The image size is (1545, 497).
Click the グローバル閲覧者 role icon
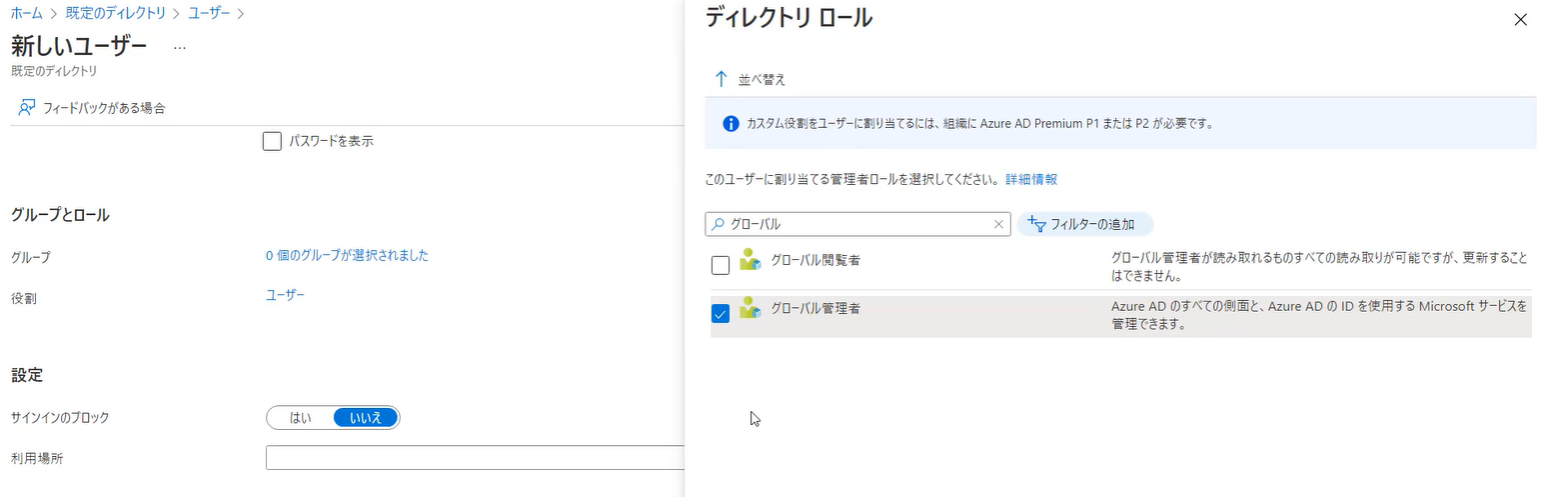click(750, 261)
